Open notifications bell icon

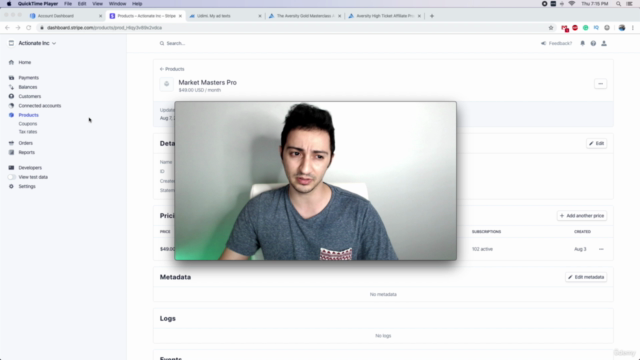[x=582, y=43]
